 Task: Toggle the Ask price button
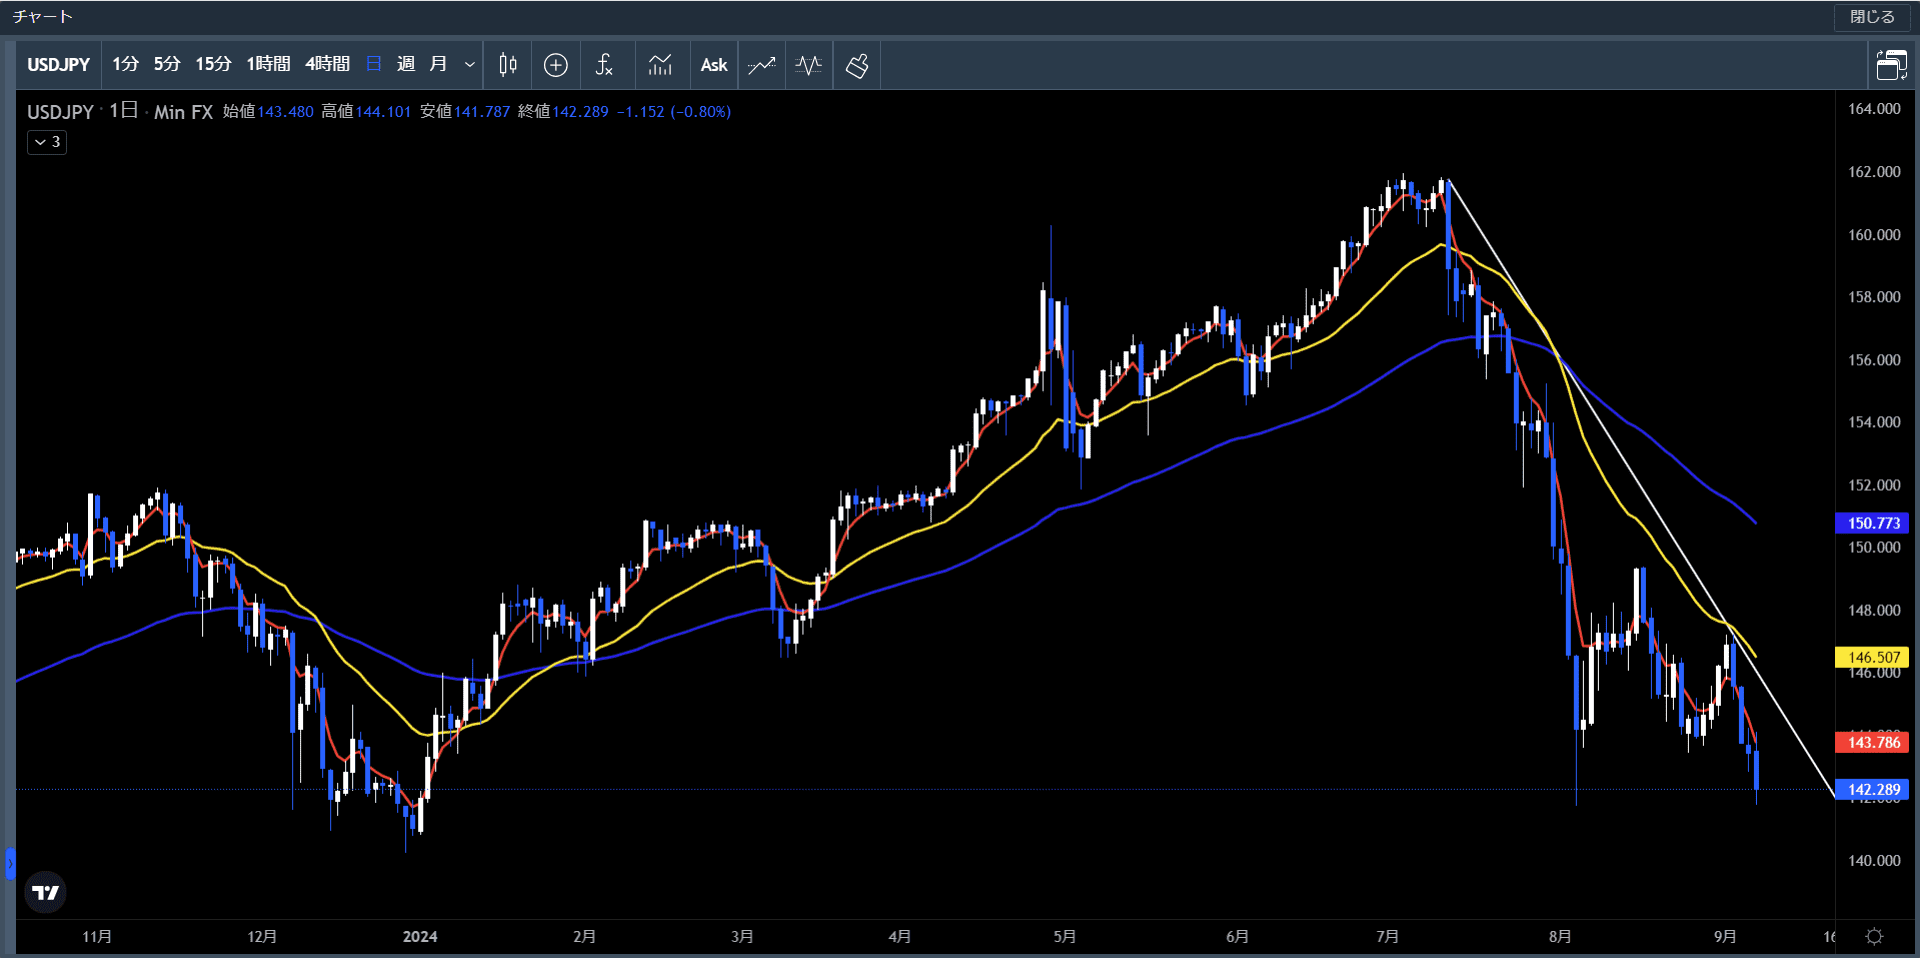(714, 65)
